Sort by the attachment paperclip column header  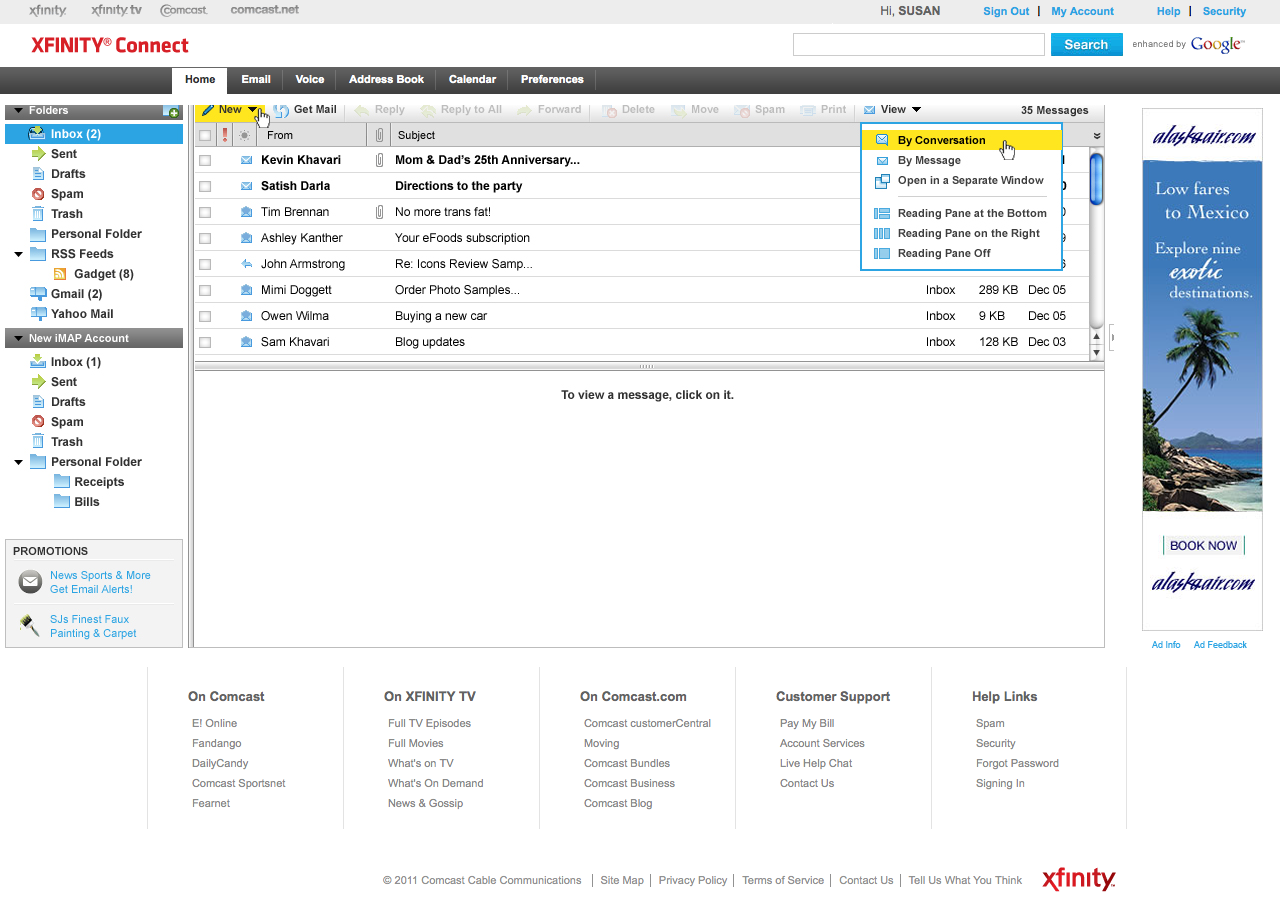click(379, 135)
